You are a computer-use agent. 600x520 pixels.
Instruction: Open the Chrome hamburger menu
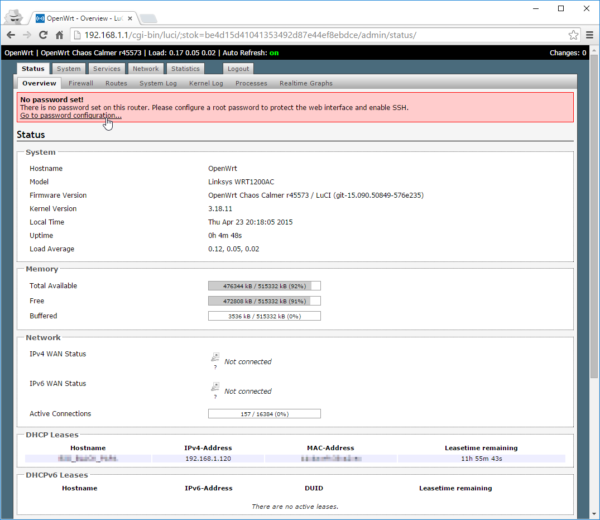pyautogui.click(x=589, y=35)
